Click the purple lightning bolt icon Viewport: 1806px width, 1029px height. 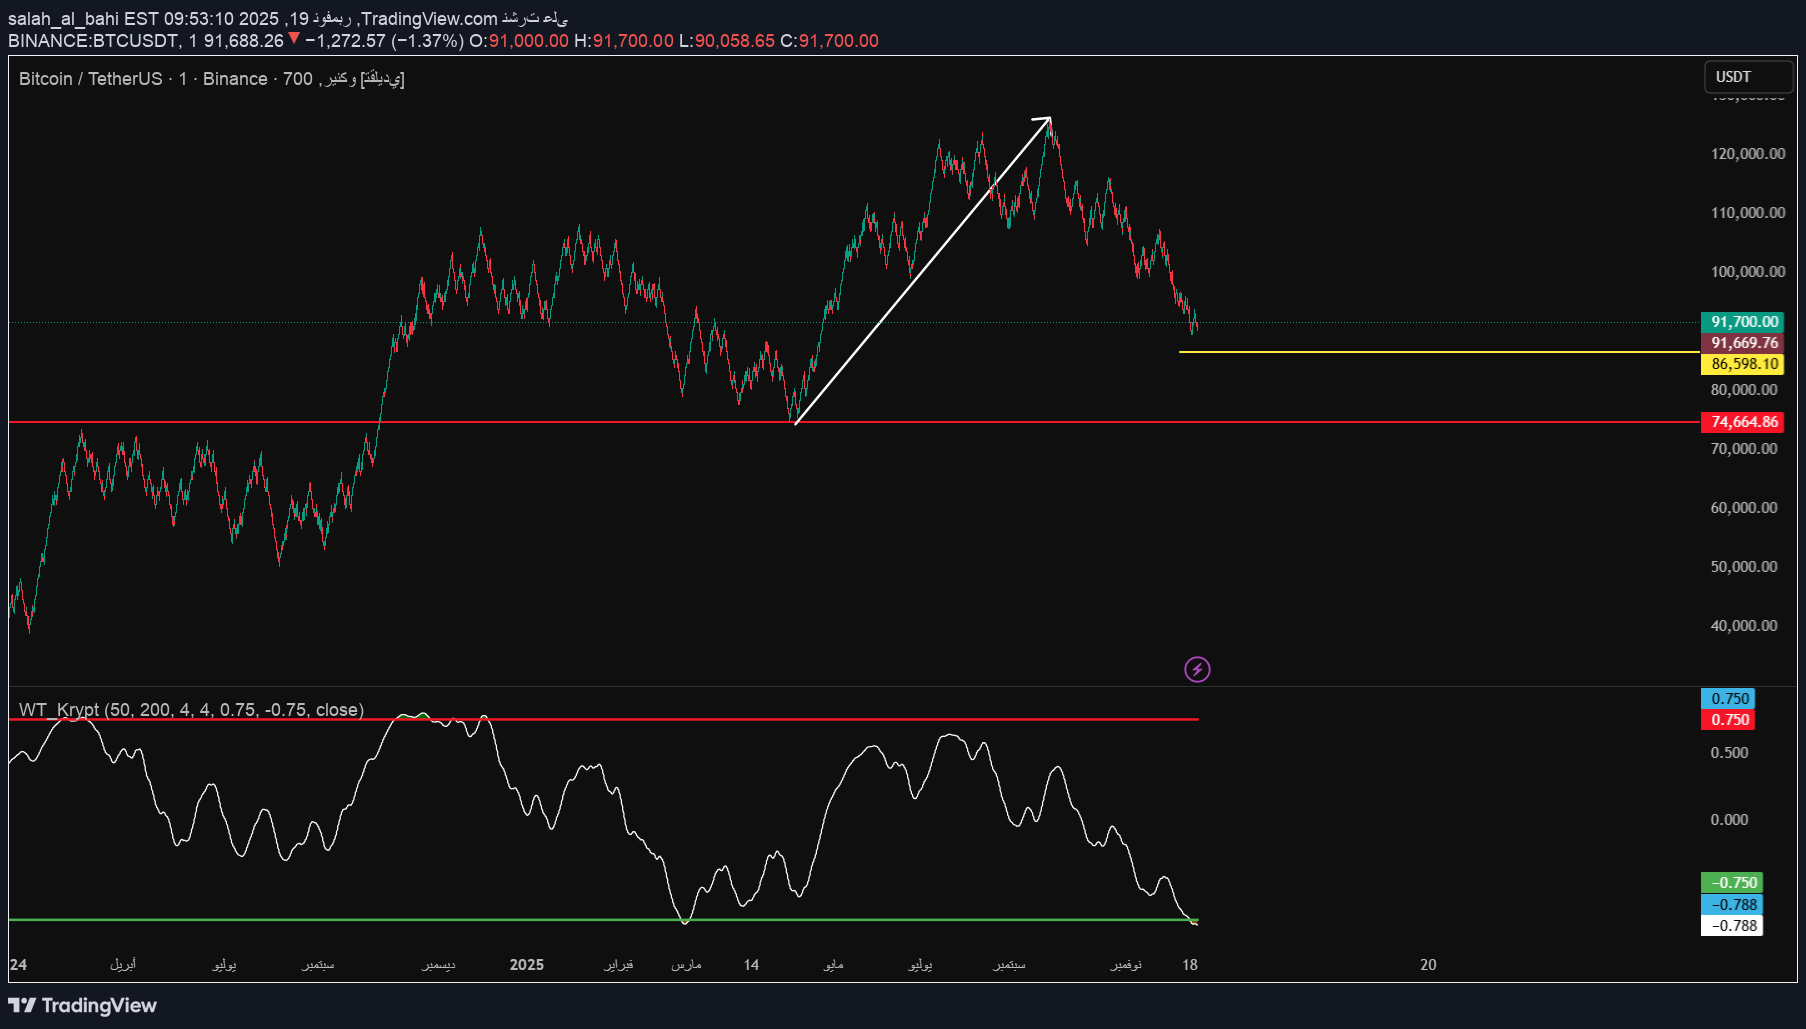point(1197,669)
